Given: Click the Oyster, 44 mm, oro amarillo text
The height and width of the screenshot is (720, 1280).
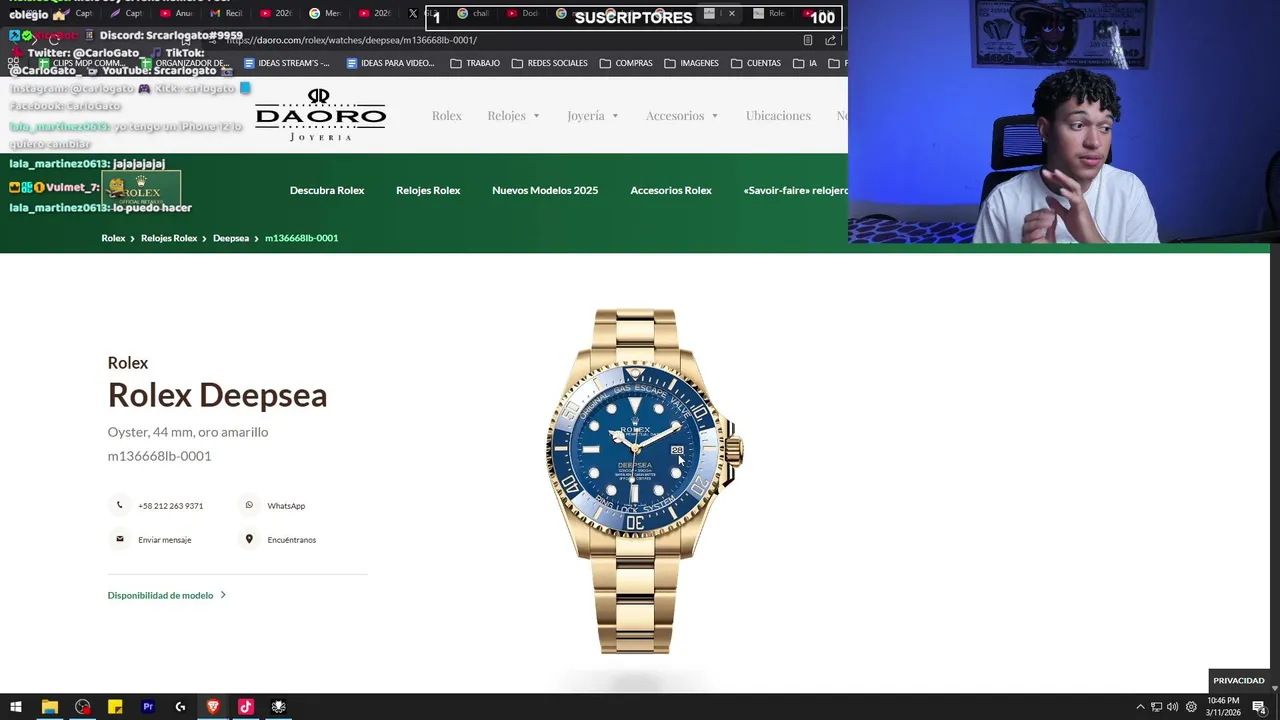Looking at the screenshot, I should (188, 432).
